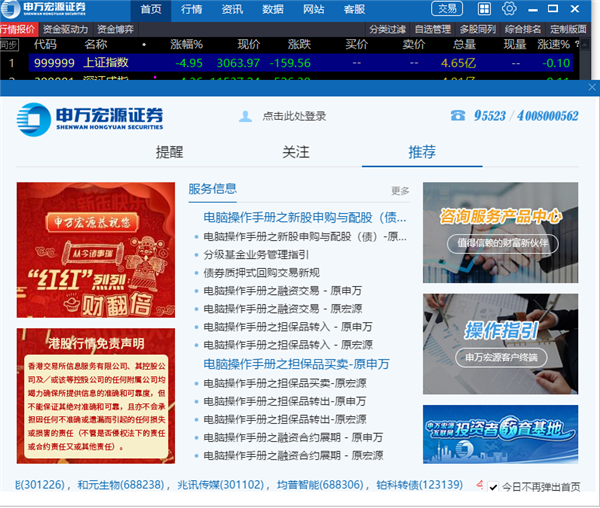Viewport: 600px width, 508px height.
Task: Open 电脑操作手册之融资交易 - 原宏源 link
Action: [282, 309]
